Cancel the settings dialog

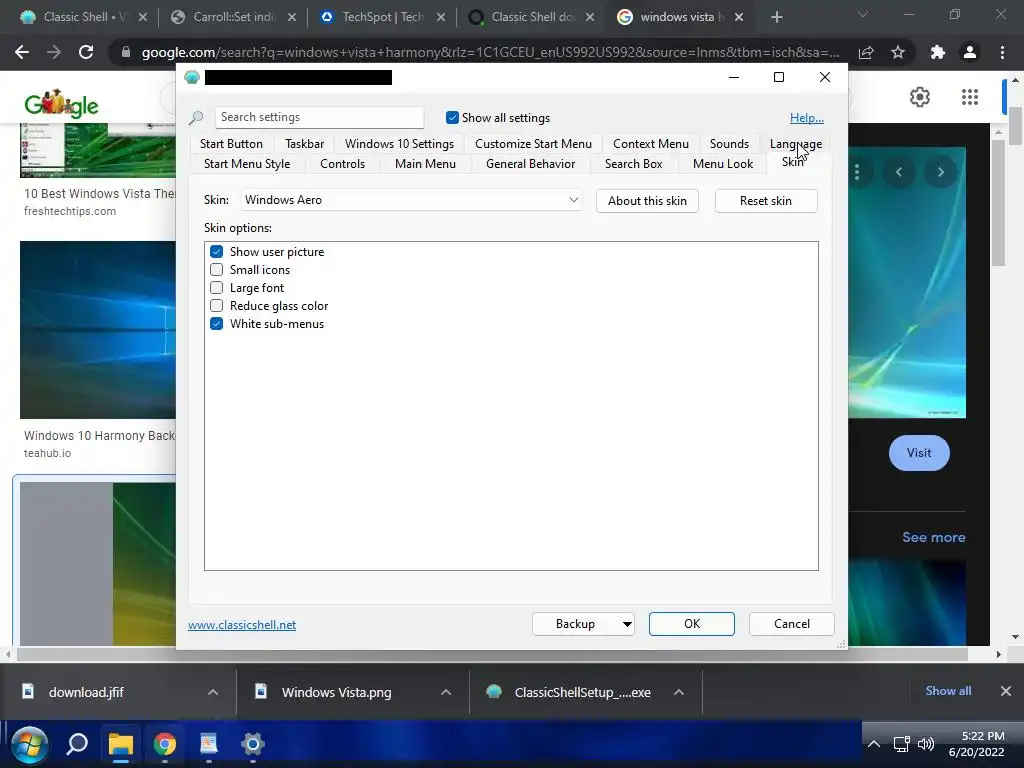click(792, 624)
